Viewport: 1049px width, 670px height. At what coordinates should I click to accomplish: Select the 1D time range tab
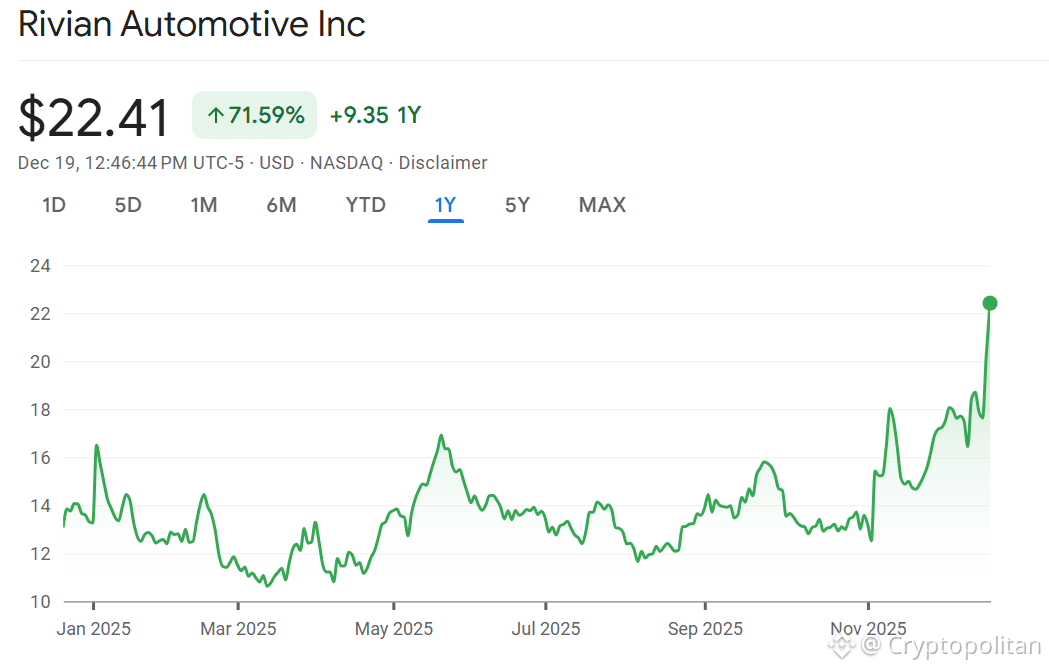pos(54,204)
